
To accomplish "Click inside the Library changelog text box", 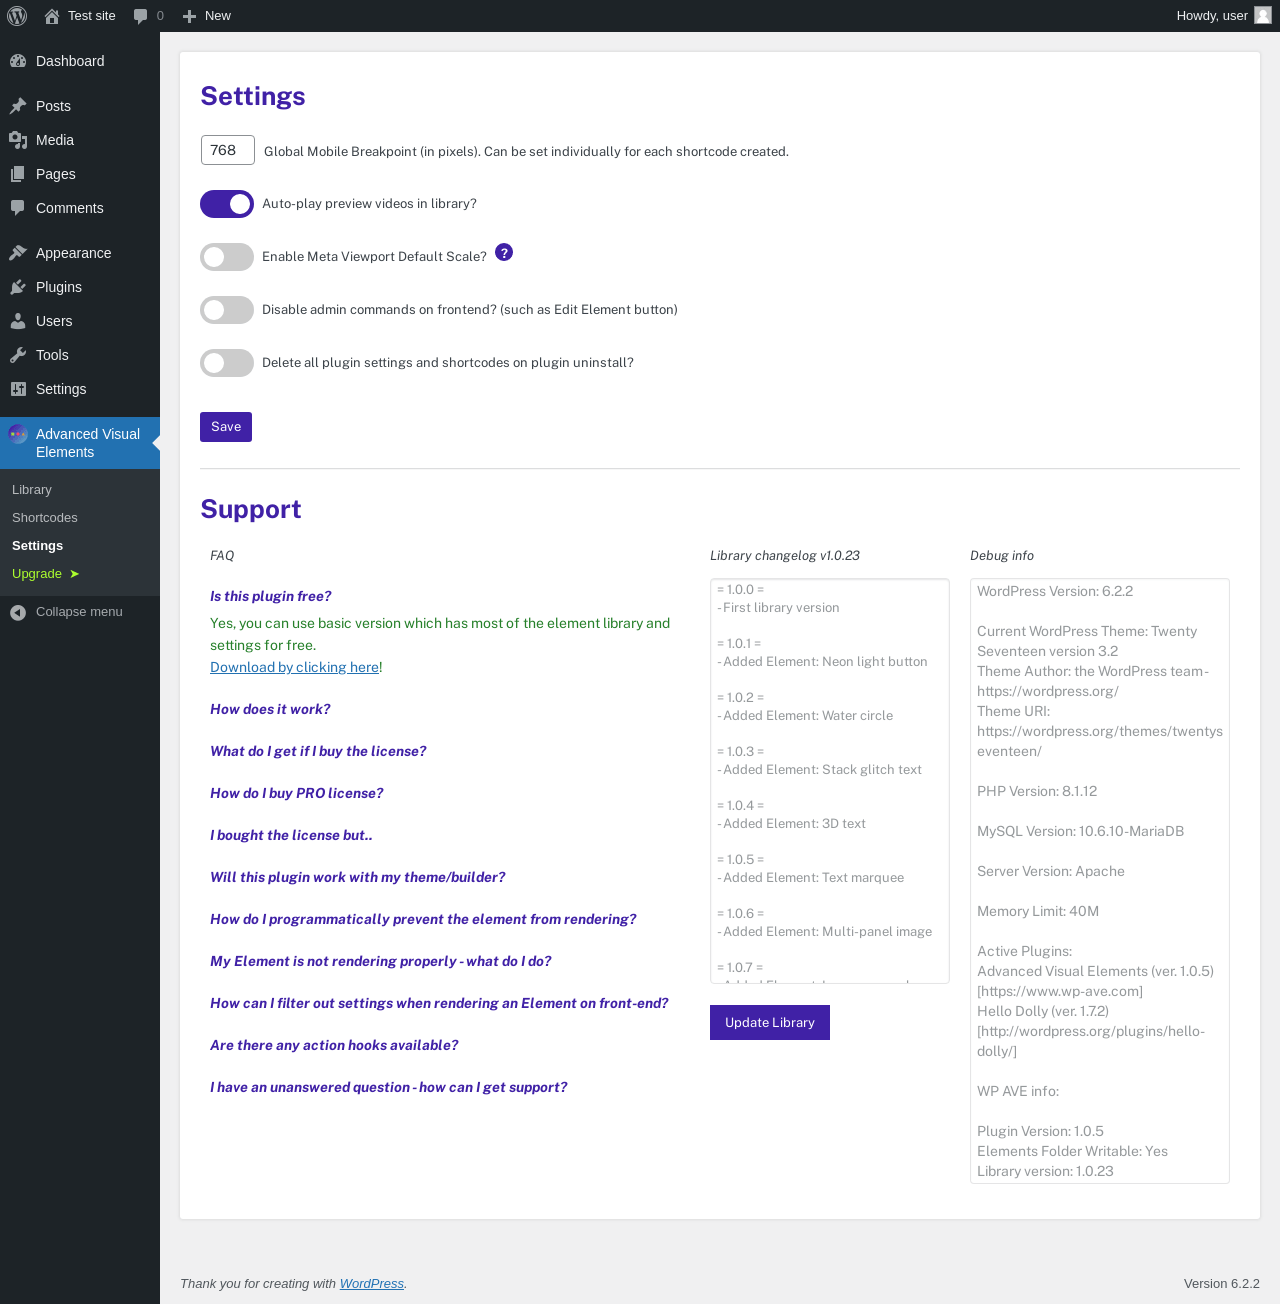I will [830, 781].
